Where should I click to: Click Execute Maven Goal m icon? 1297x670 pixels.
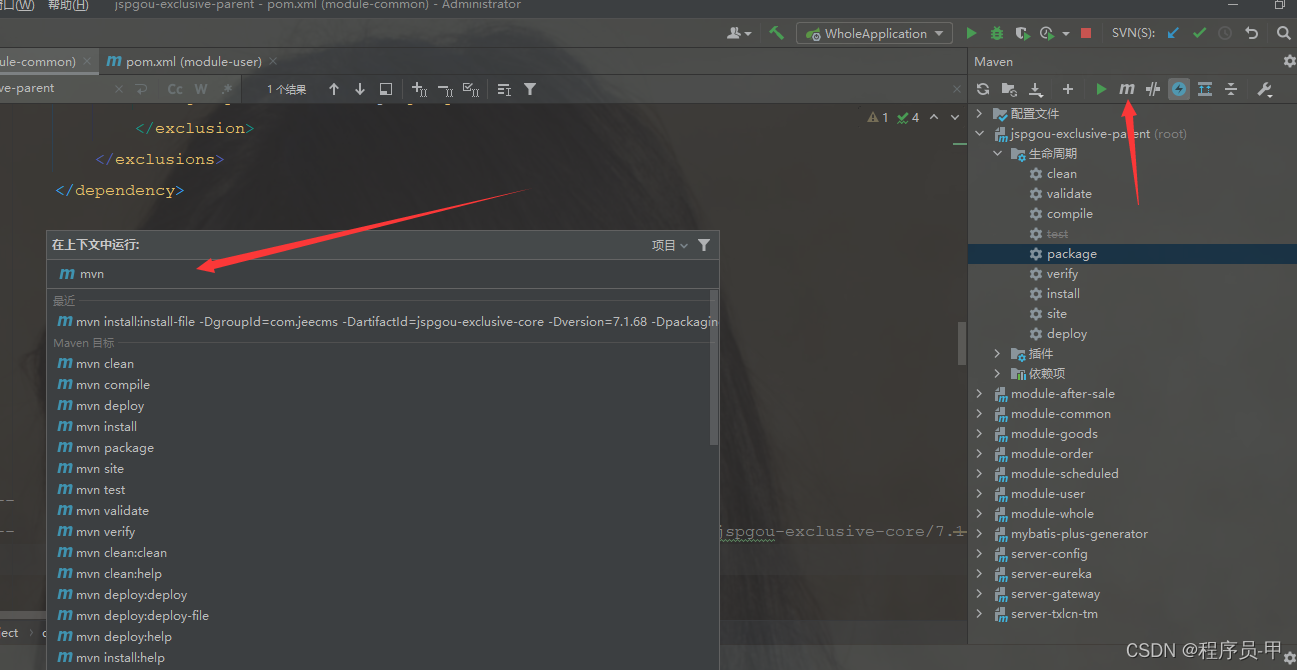click(x=1127, y=89)
